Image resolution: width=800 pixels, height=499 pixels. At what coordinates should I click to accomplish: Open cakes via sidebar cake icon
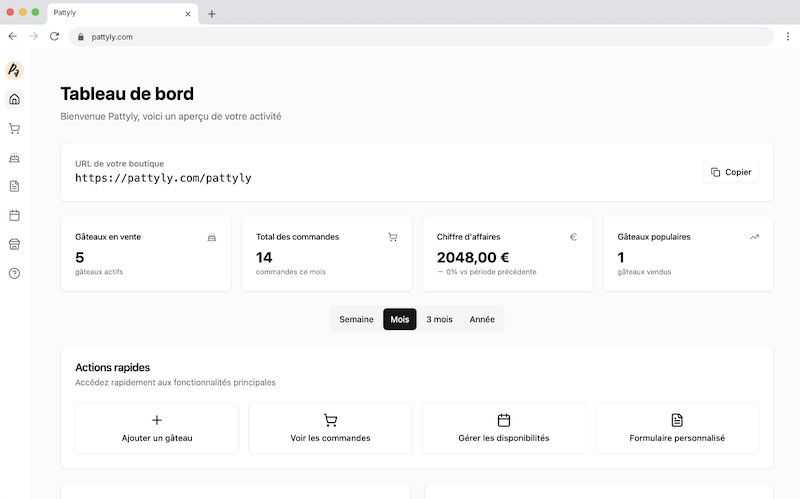point(14,157)
